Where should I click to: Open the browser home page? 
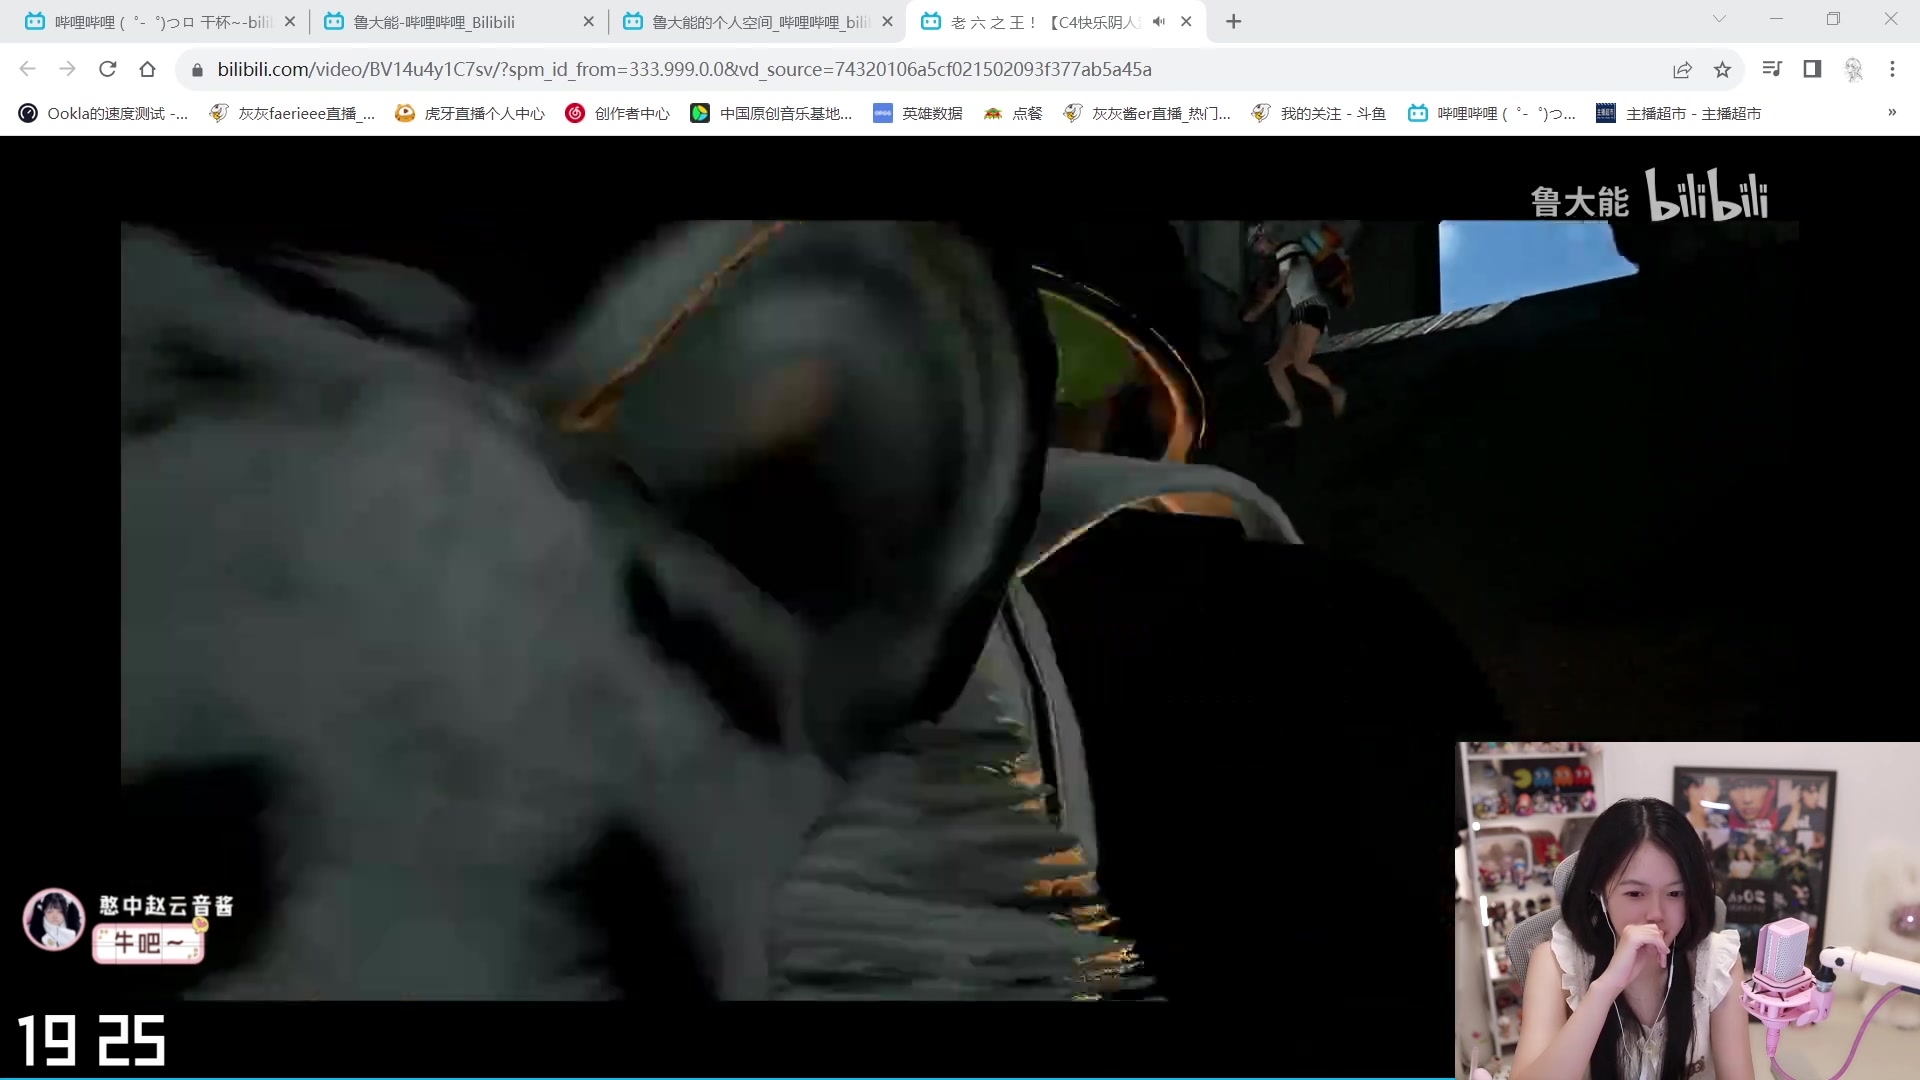coord(148,69)
